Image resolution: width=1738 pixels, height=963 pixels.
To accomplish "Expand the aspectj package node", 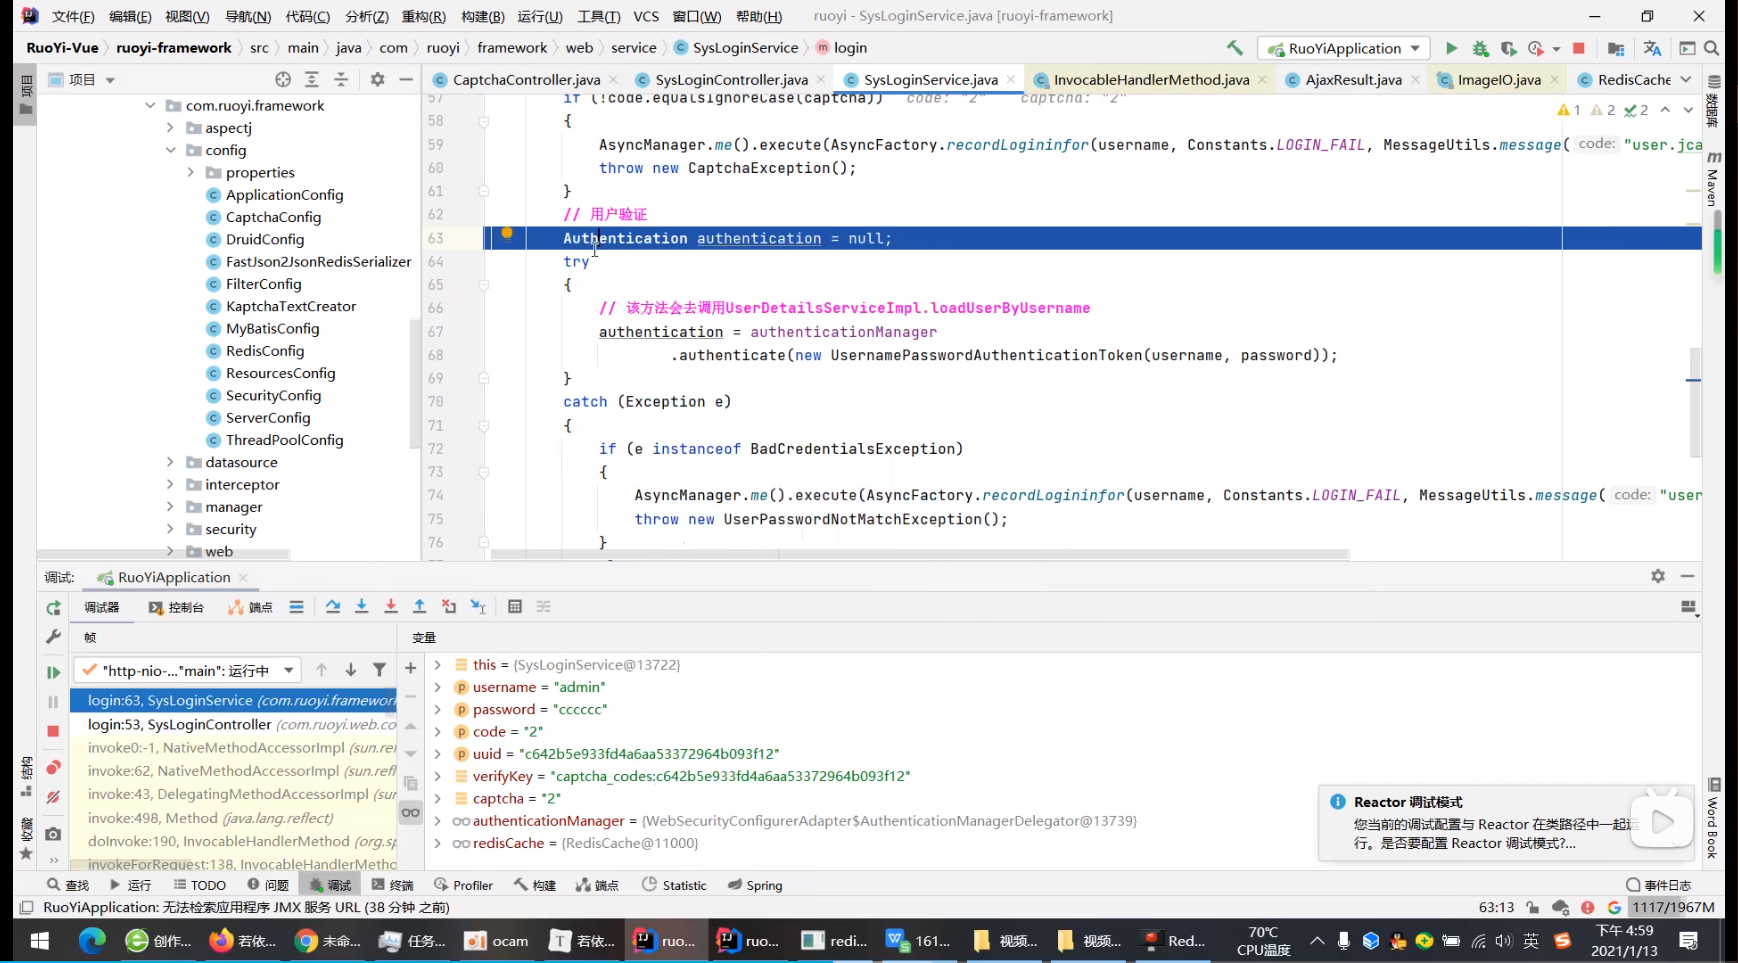I will [170, 127].
